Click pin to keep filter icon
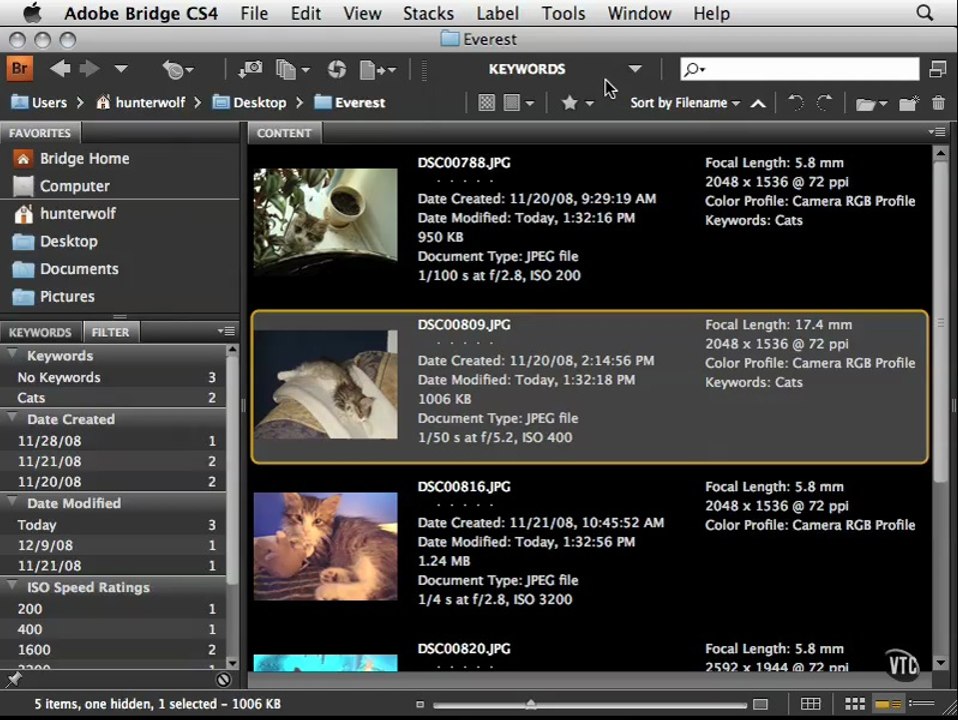Screen dimensions: 958x720 [13, 678]
